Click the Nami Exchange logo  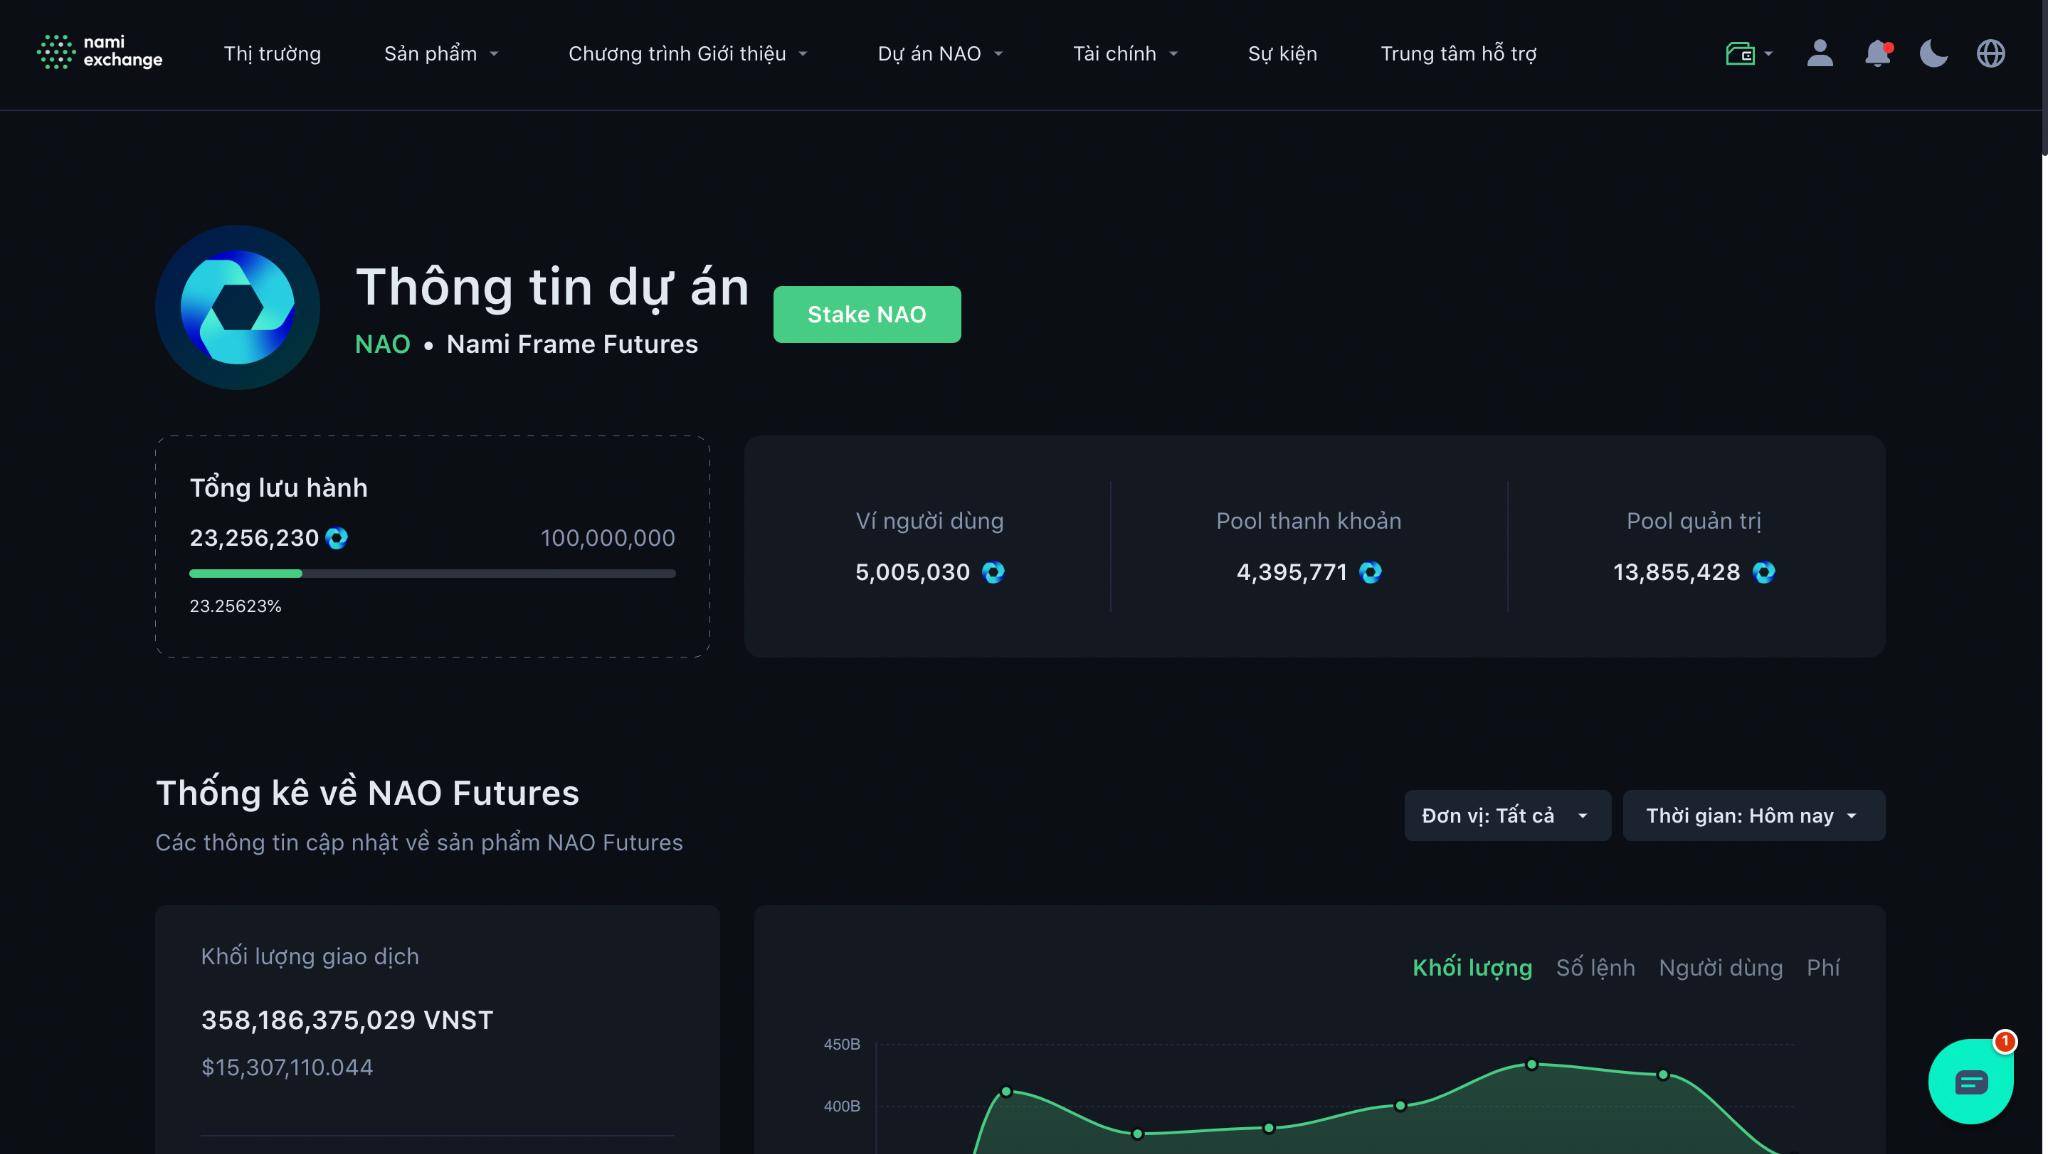99,52
